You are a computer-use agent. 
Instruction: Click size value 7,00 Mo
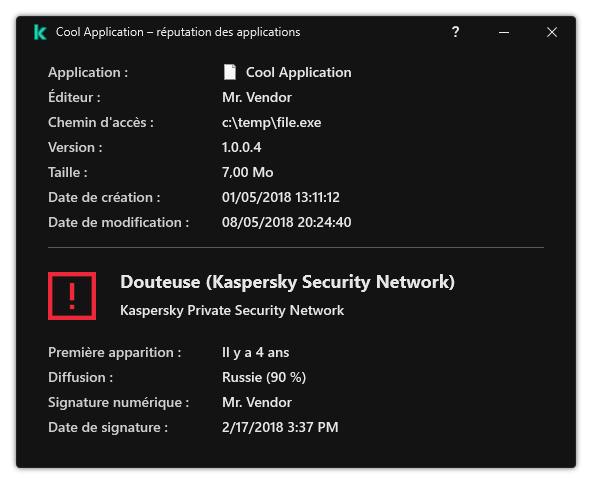[x=248, y=173]
